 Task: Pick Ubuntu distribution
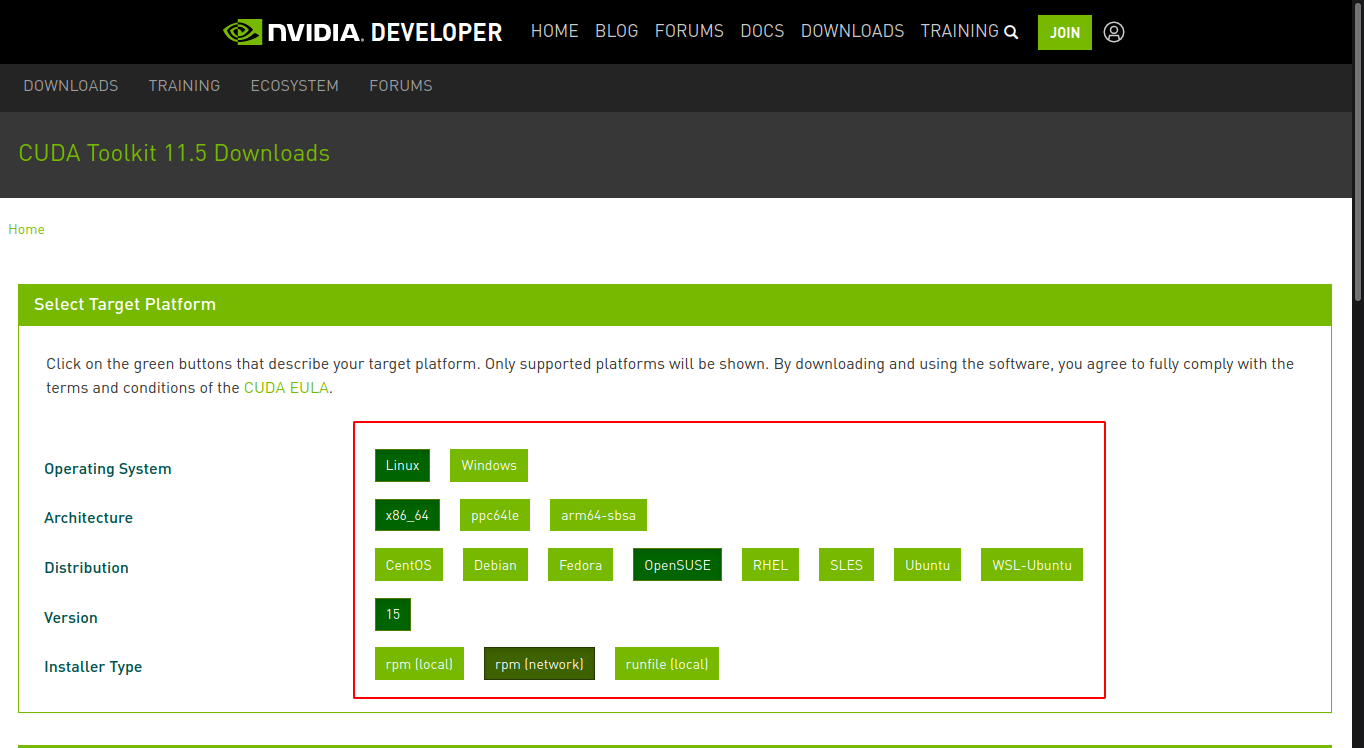(927, 565)
